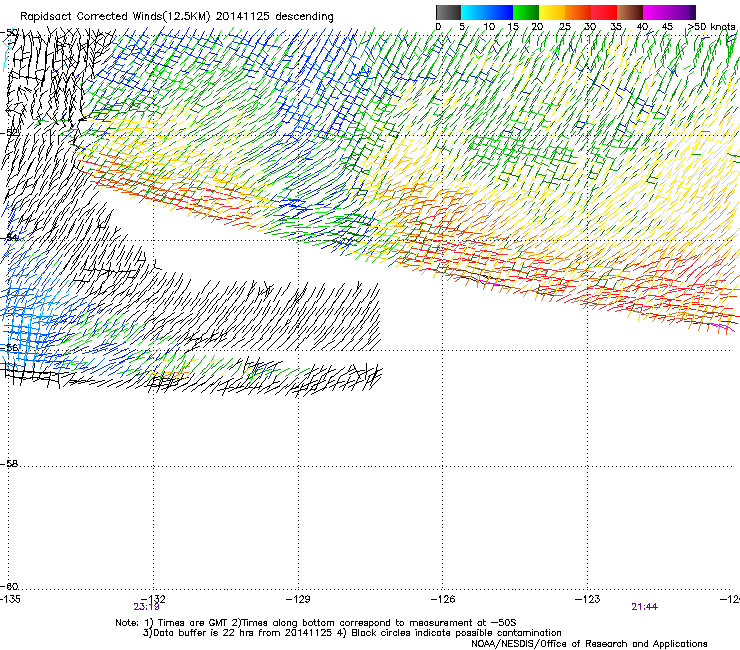The image size is (740, 650).
Task: Click the longitude label '-132'
Action: tap(154, 599)
